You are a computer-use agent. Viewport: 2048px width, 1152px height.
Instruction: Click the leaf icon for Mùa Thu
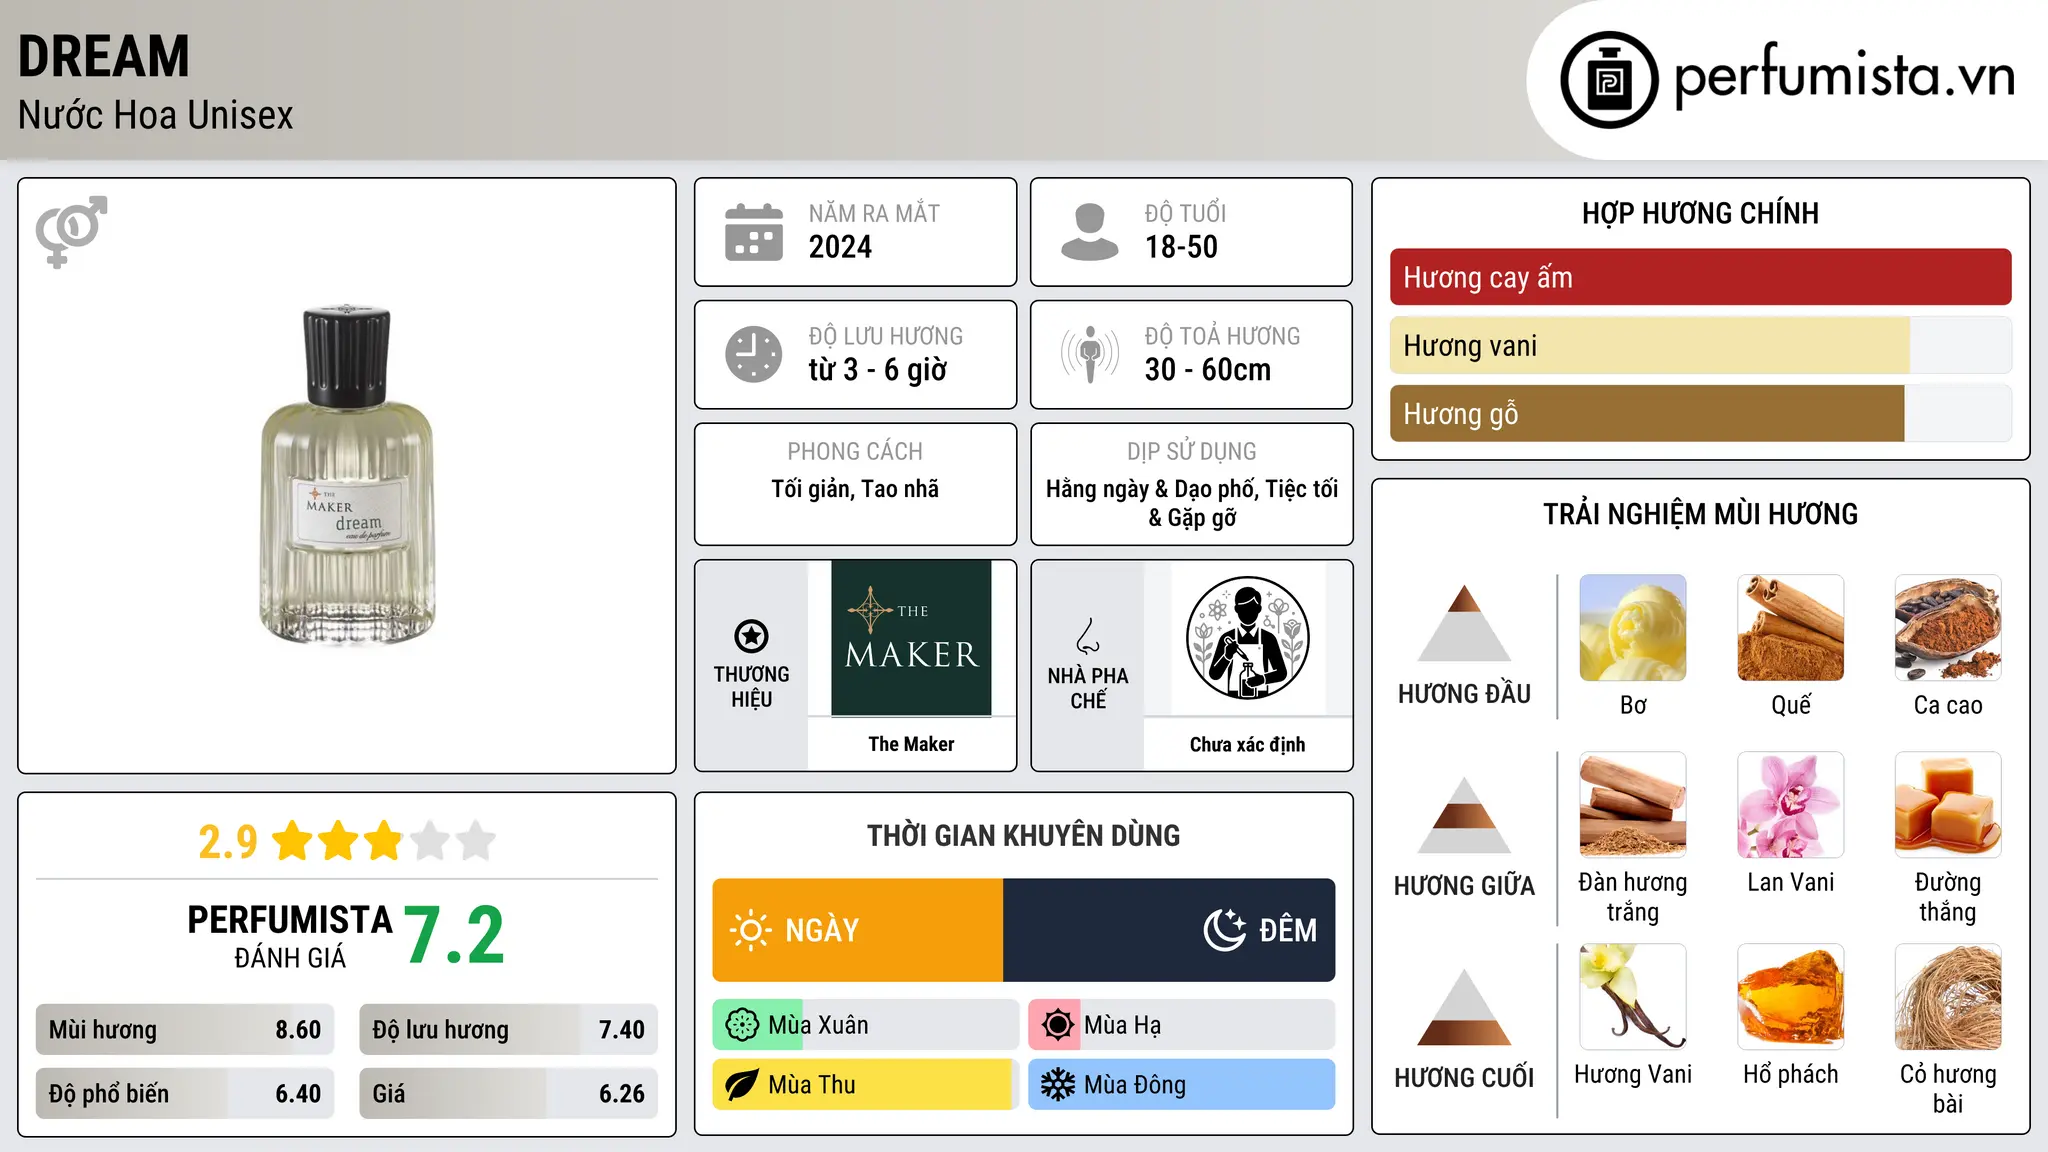click(x=742, y=1085)
